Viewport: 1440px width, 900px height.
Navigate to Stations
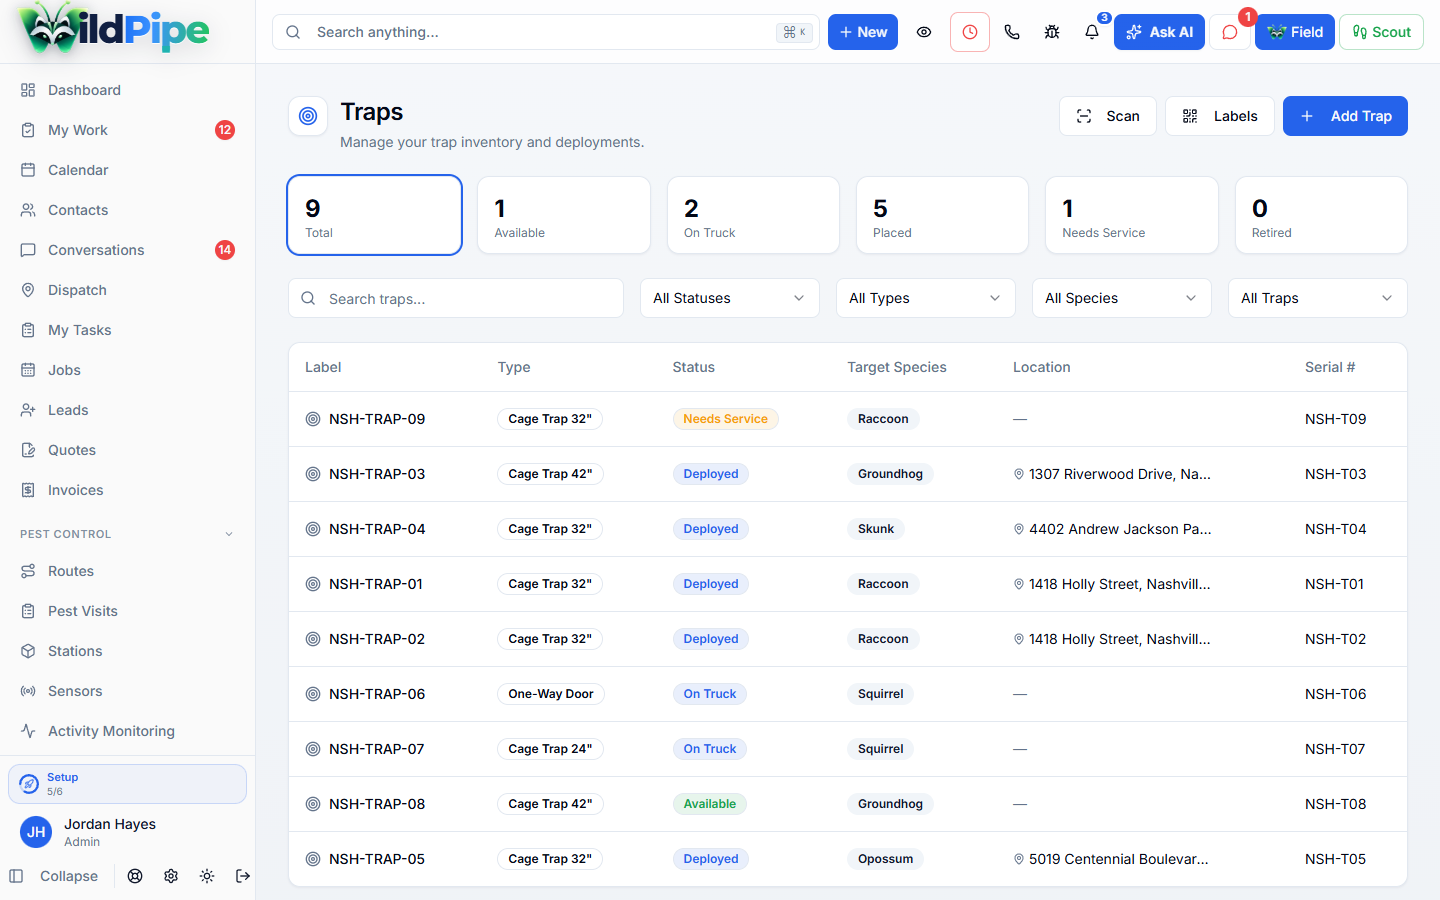tap(128, 651)
